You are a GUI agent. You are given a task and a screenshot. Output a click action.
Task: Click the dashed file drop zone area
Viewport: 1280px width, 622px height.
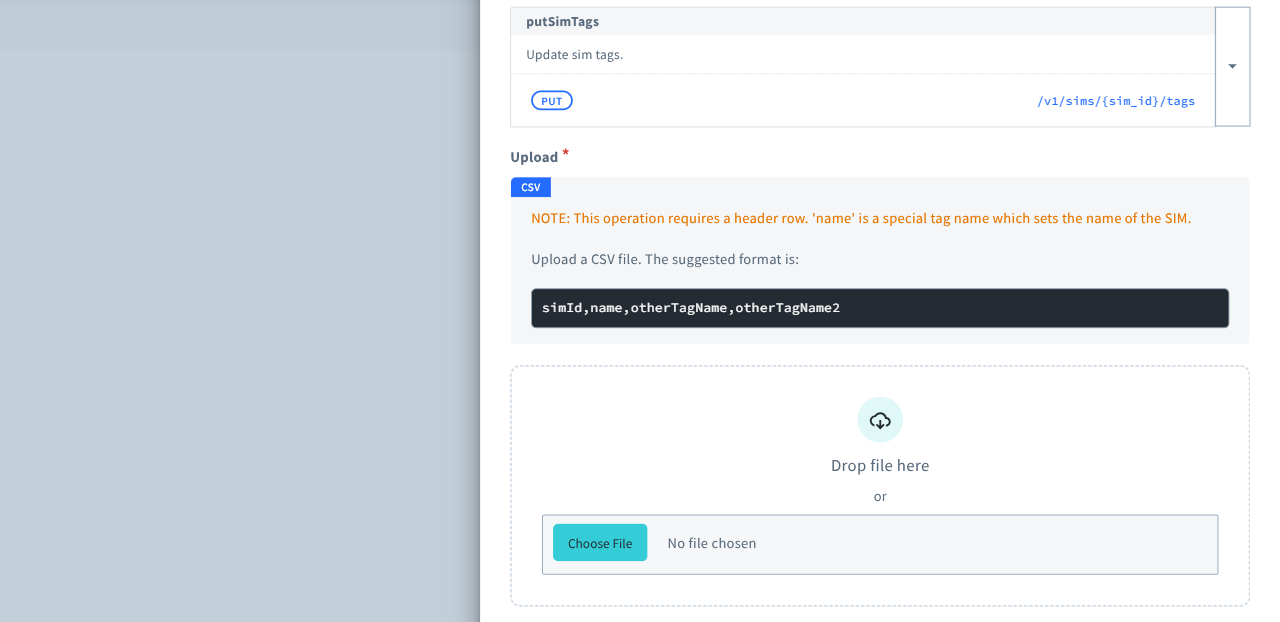[879, 485]
